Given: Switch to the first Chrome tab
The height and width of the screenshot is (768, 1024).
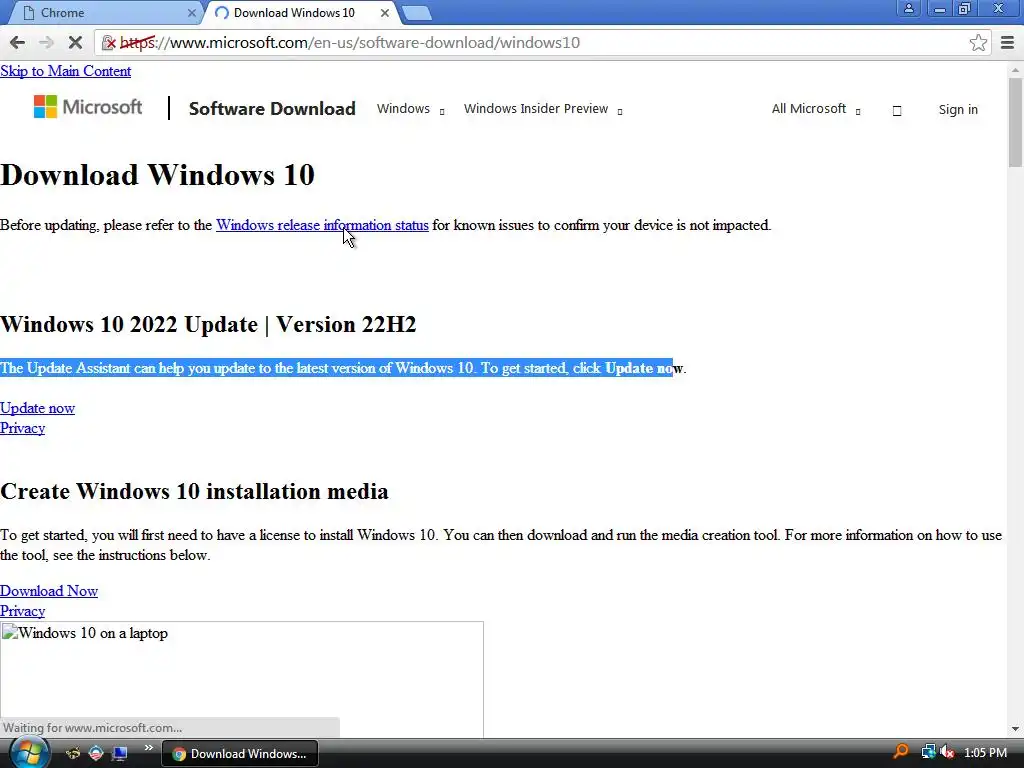Looking at the screenshot, I should pyautogui.click(x=104, y=13).
